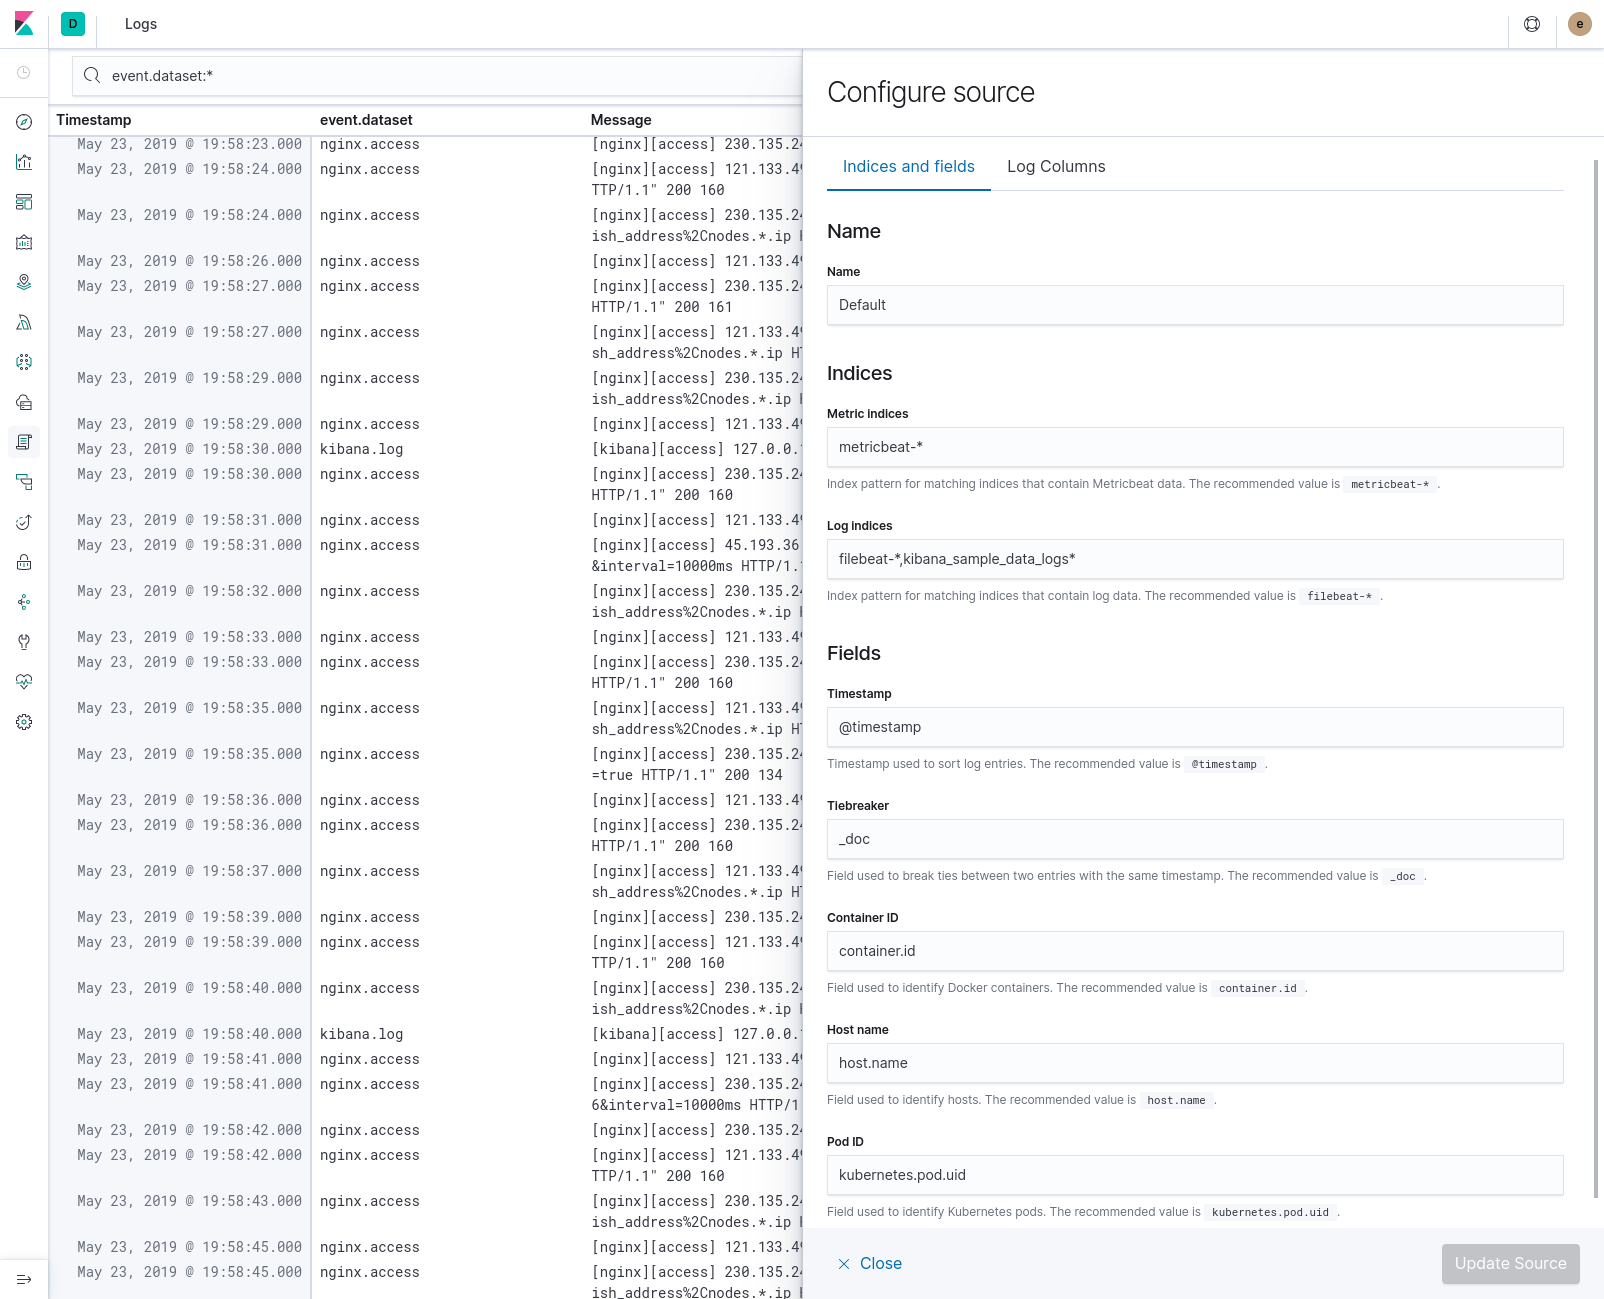This screenshot has height=1299, width=1604.
Task: Switch to the Log Columns tab
Action: (1056, 166)
